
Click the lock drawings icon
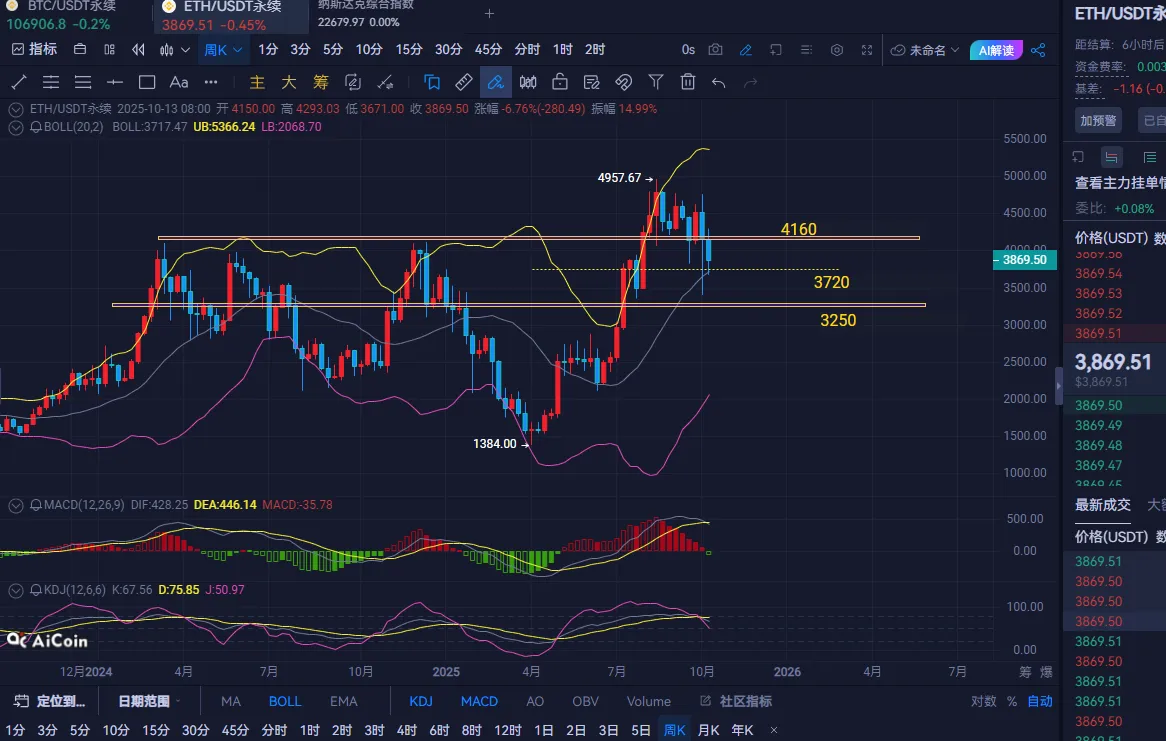[560, 82]
